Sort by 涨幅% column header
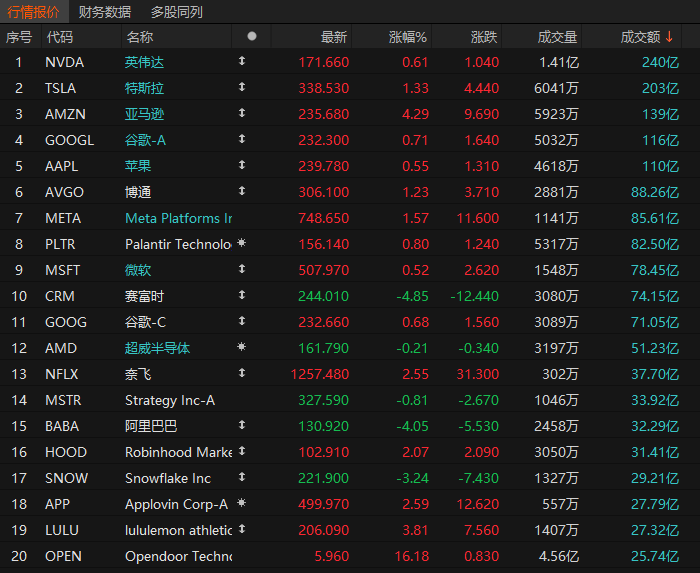This screenshot has height=573, width=700. pos(408,37)
